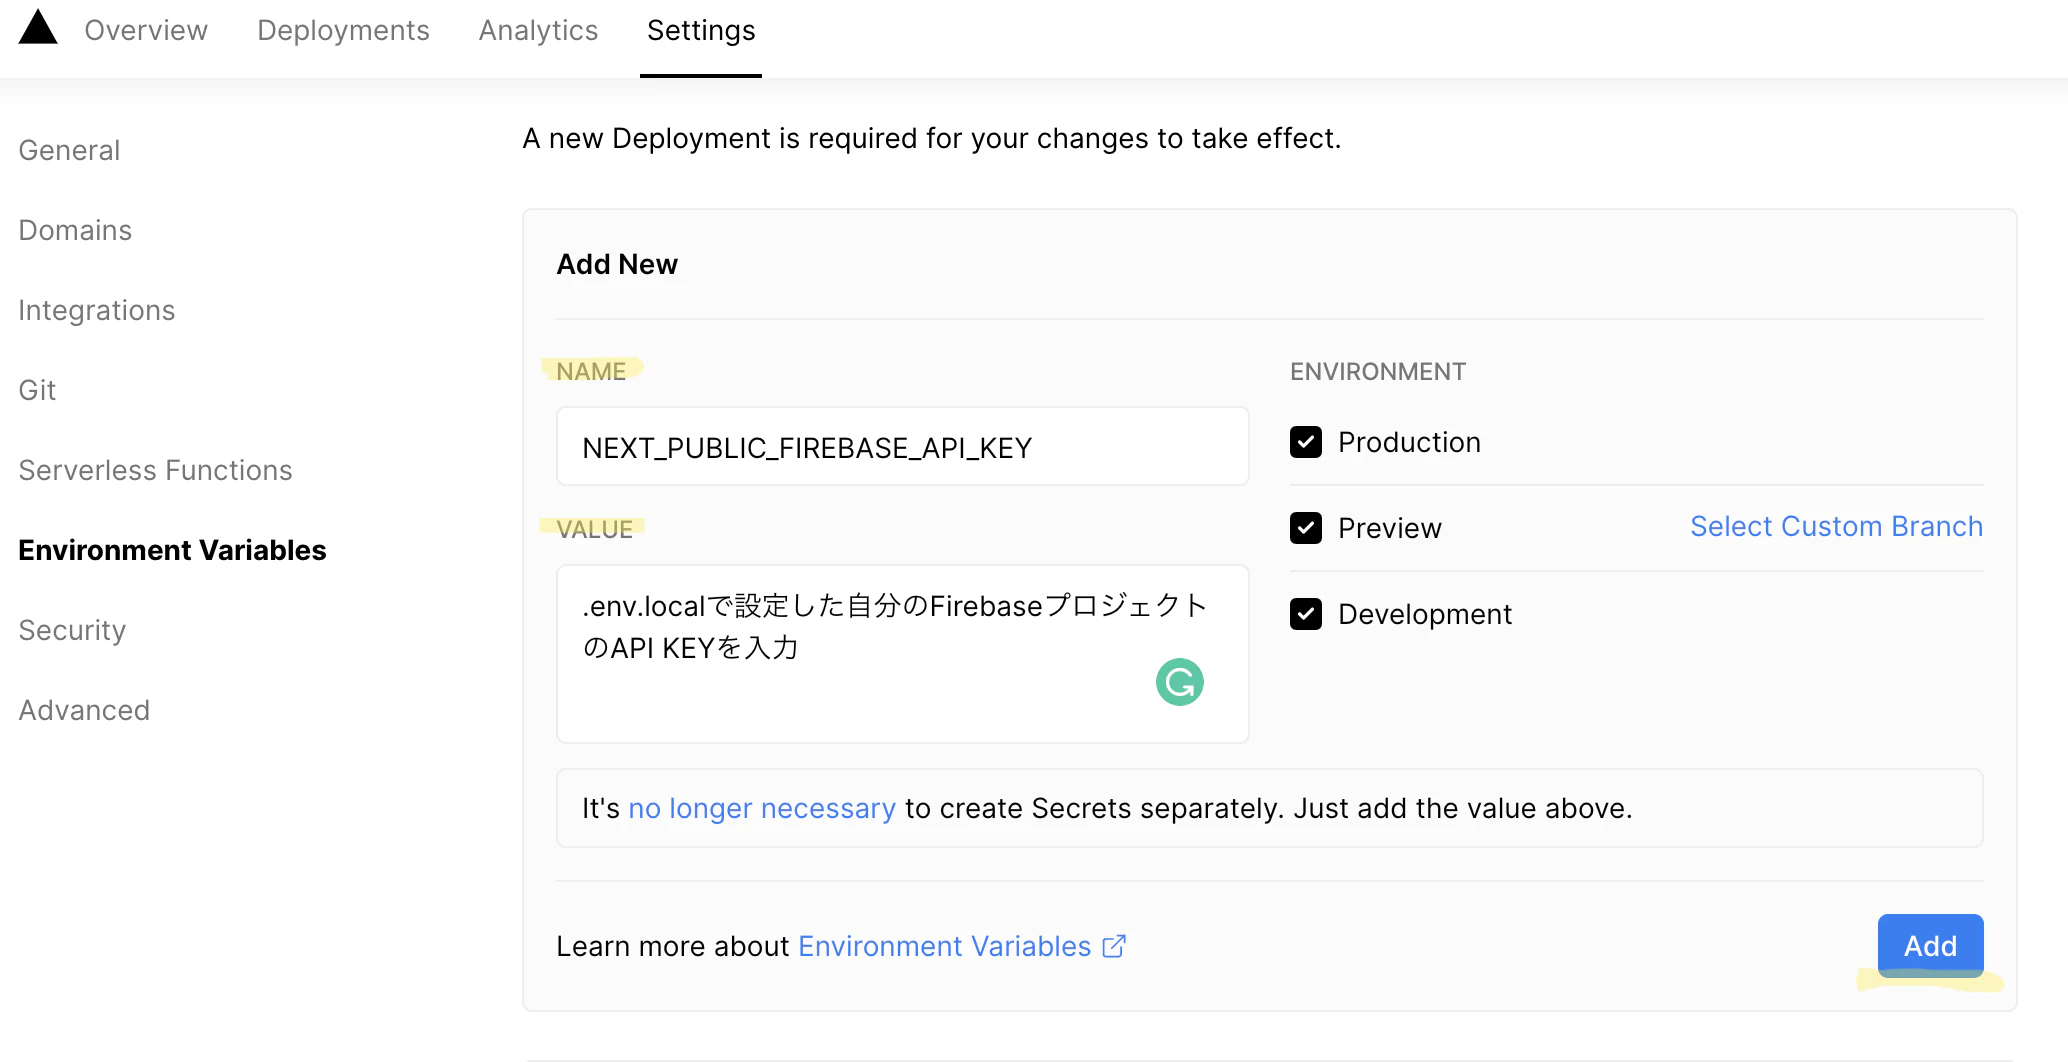Switch to the Deployments tab

click(x=343, y=30)
